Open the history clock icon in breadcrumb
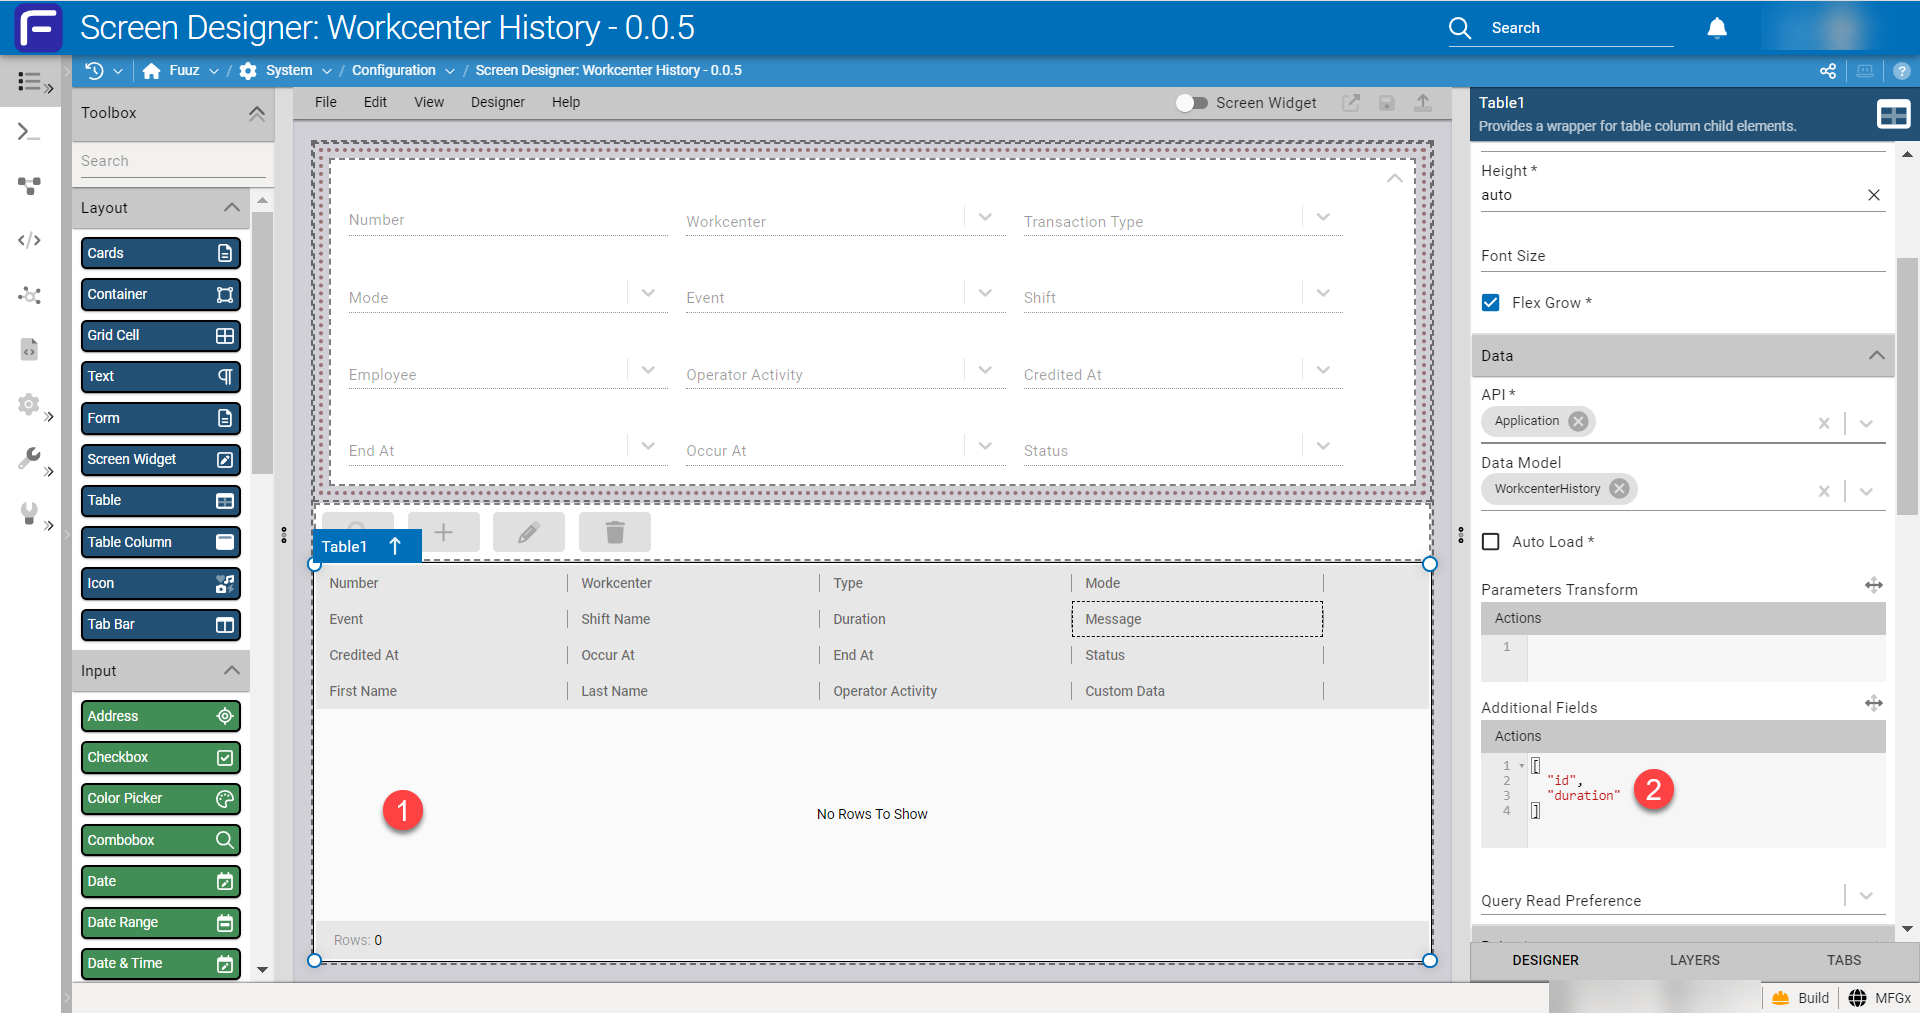The width and height of the screenshot is (1920, 1013). (95, 70)
